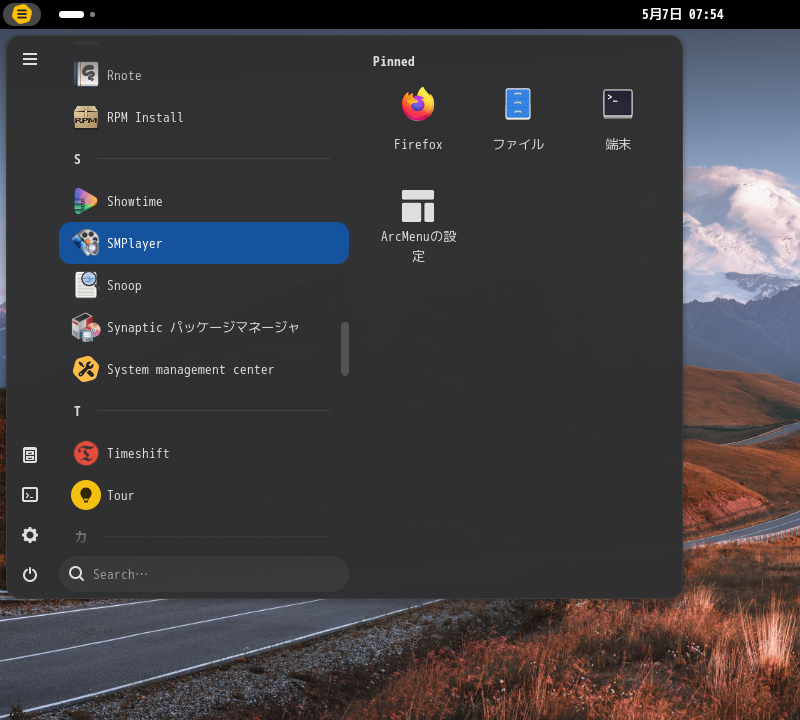This screenshot has height=720, width=800.
Task: Open SMPlayer from the list
Action: point(204,243)
